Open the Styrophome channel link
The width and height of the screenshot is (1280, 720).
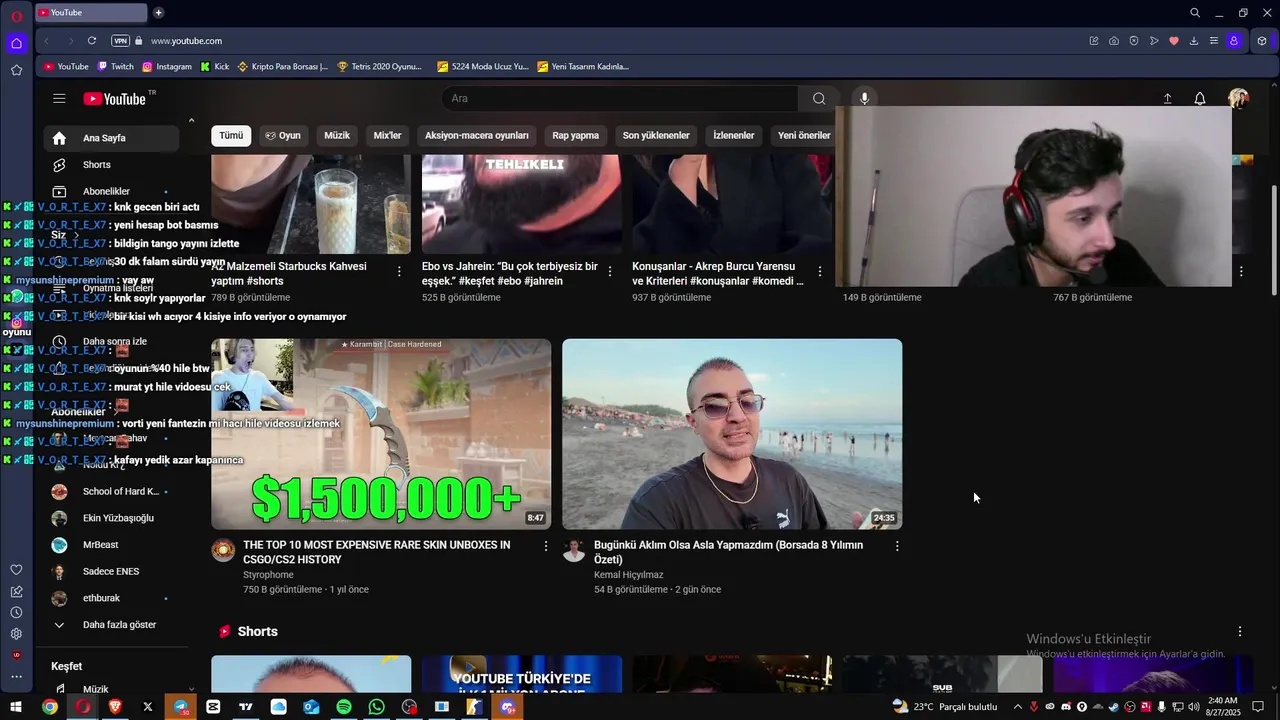pyautogui.click(x=268, y=575)
